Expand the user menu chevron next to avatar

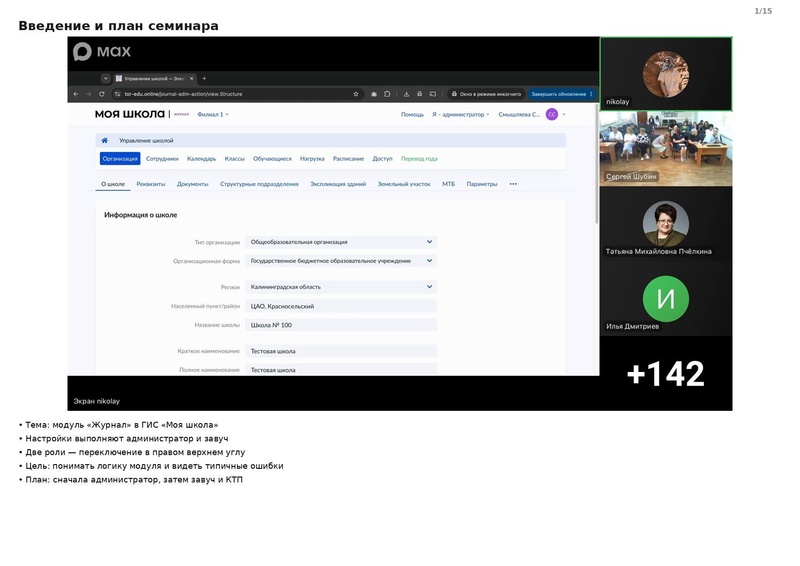(x=564, y=114)
